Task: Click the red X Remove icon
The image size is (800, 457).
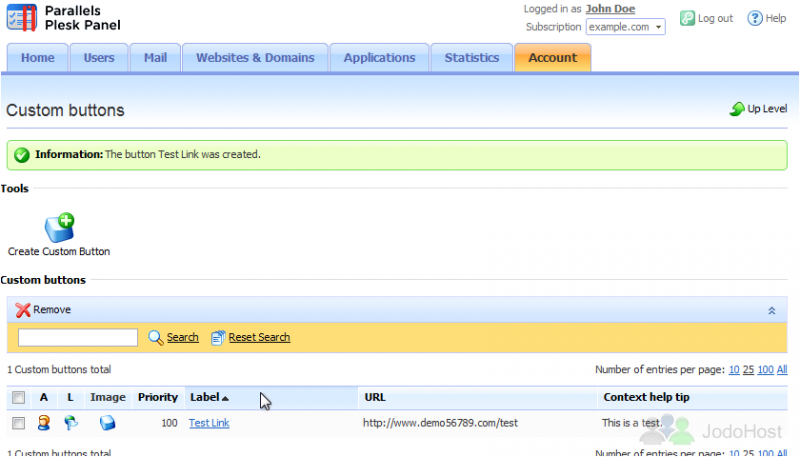Action: pyautogui.click(x=22, y=310)
